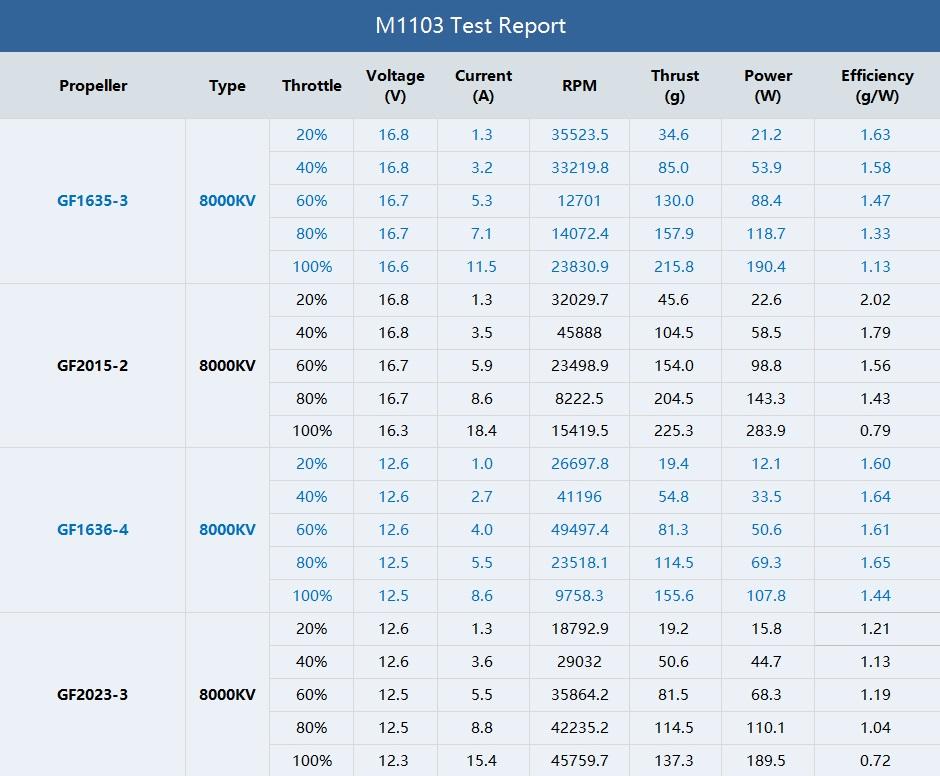Viewport: 940px width, 776px height.
Task: Select RPM value 15419.5
Action: click(x=580, y=431)
